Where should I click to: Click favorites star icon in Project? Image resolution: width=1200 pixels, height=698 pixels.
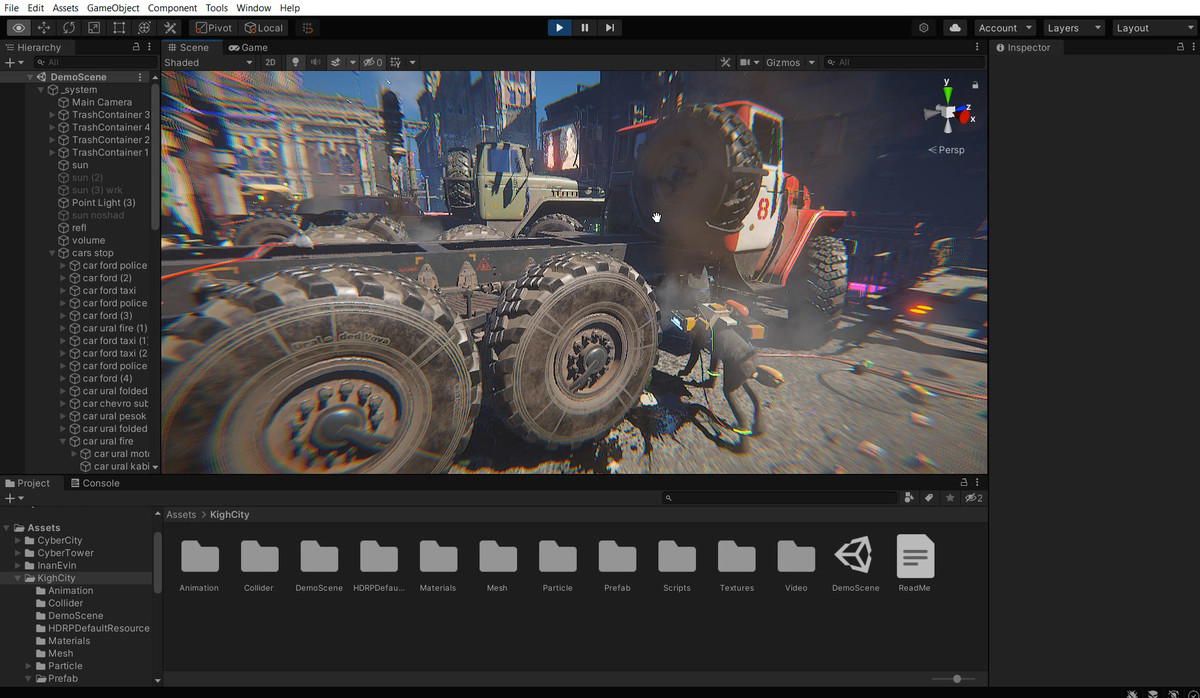point(950,497)
